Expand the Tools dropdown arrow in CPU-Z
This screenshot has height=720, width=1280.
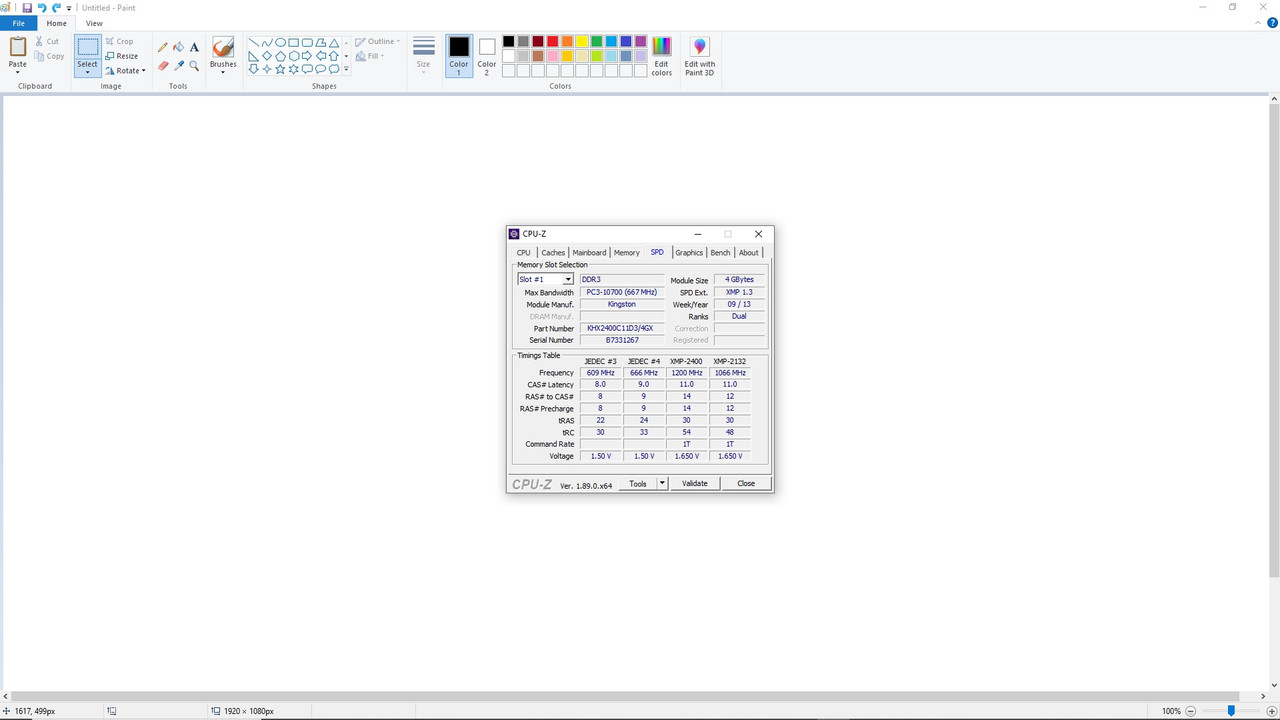click(x=662, y=484)
